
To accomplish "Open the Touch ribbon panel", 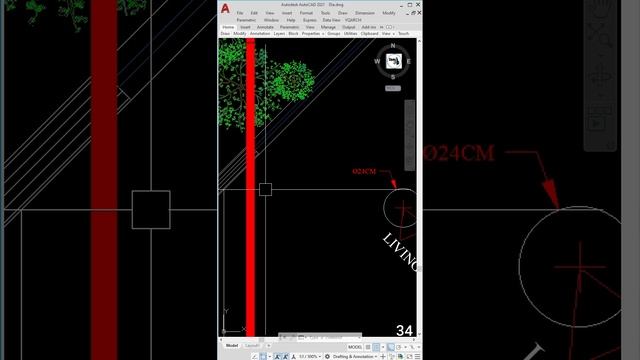I will pos(404,33).
